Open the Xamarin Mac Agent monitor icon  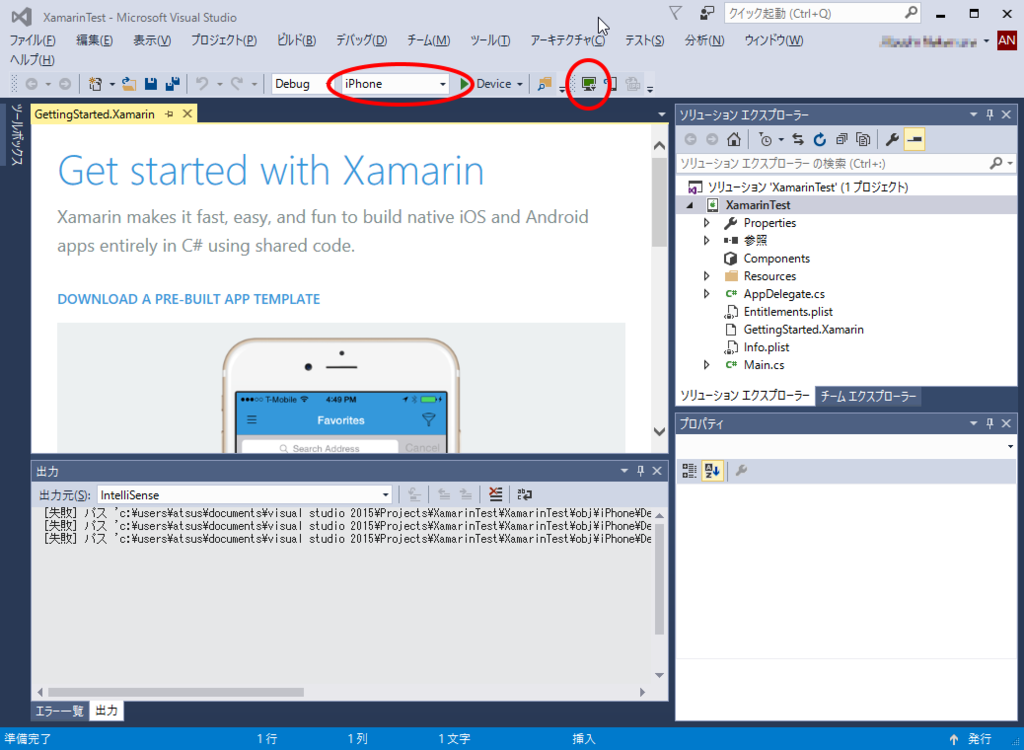pos(589,84)
